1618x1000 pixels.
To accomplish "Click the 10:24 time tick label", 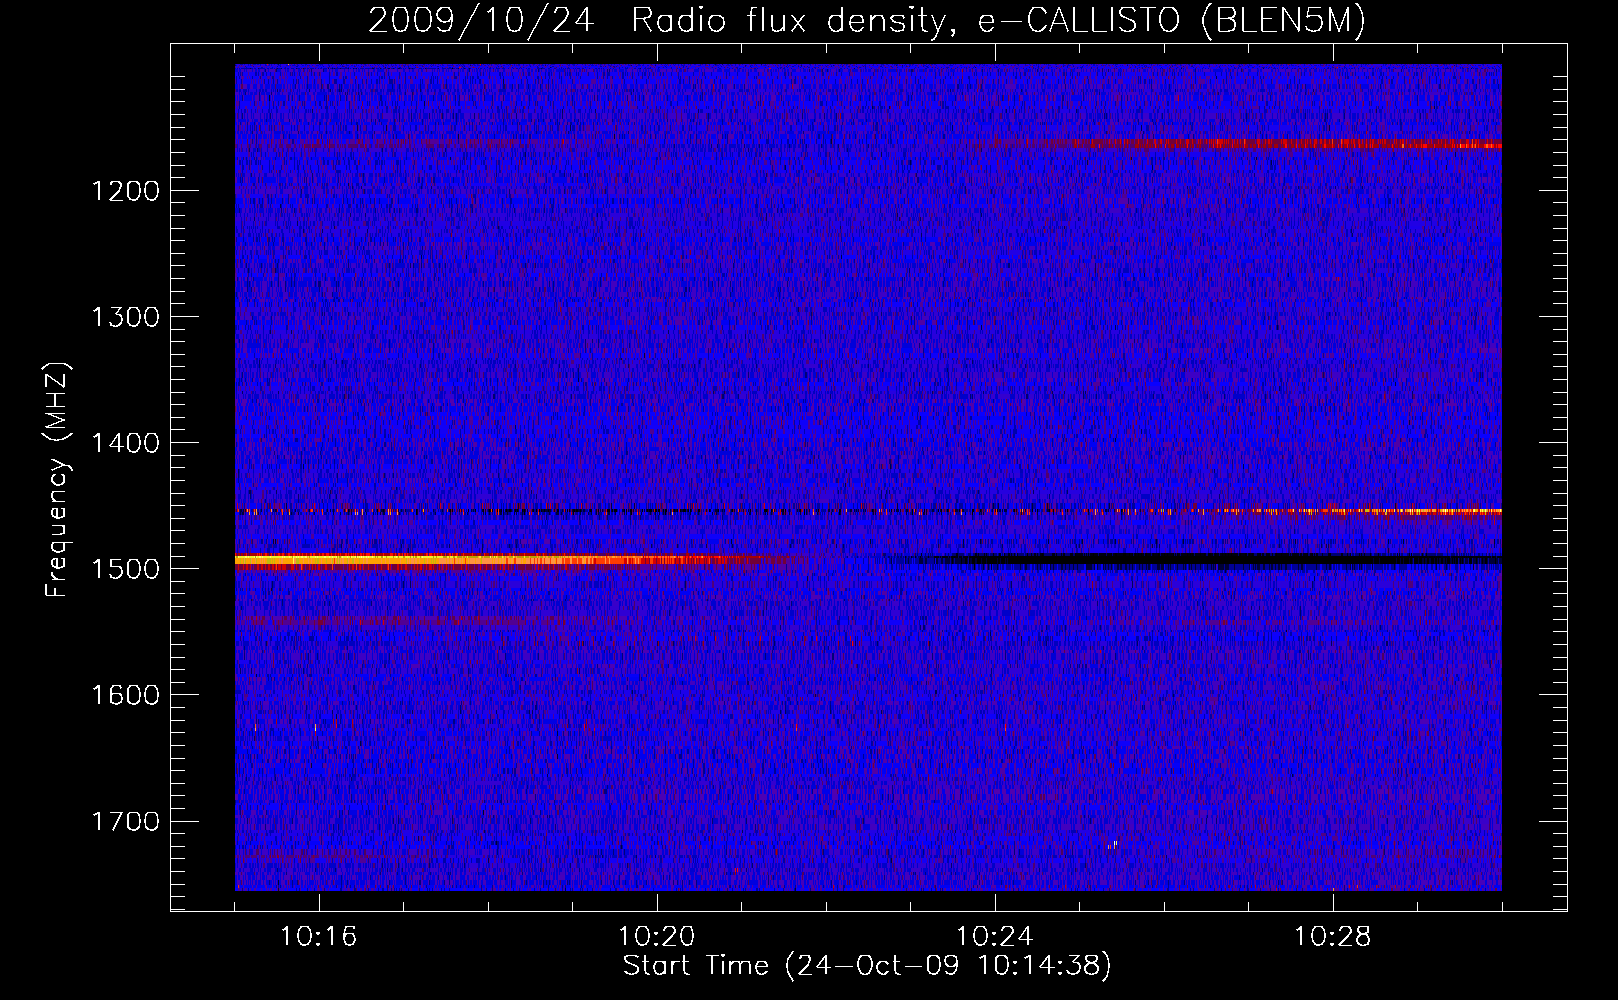I will [994, 937].
